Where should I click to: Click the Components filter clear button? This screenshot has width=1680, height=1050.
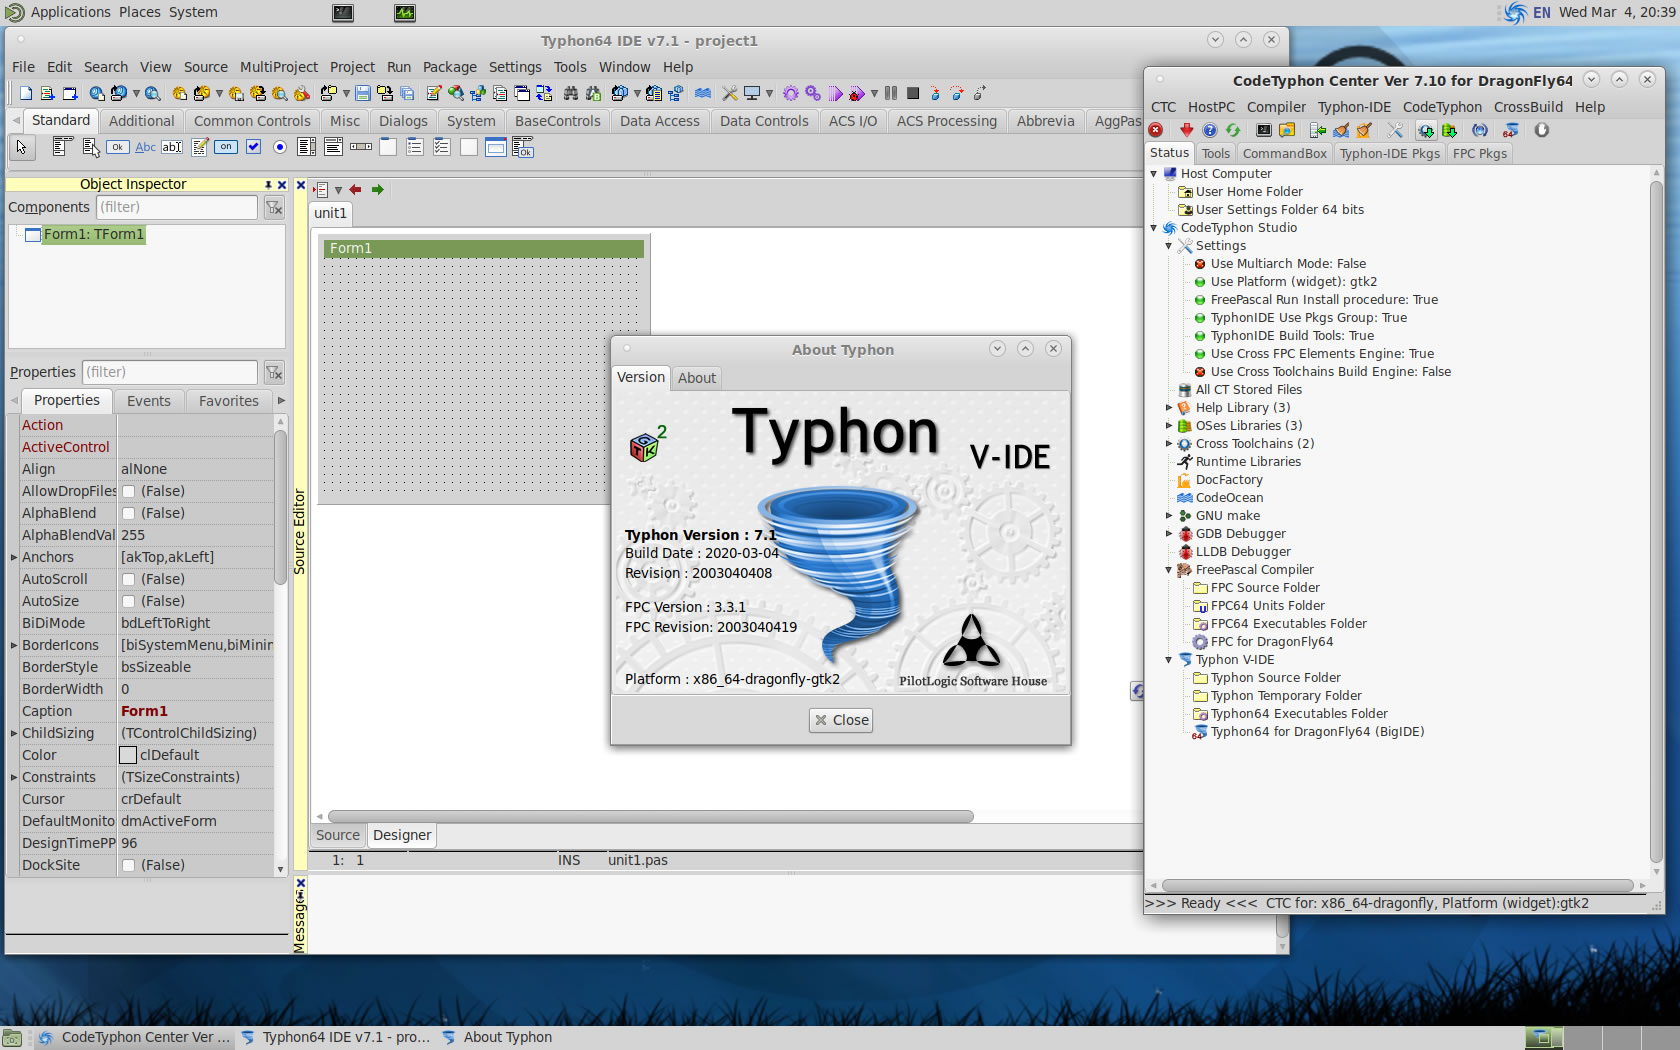point(273,207)
